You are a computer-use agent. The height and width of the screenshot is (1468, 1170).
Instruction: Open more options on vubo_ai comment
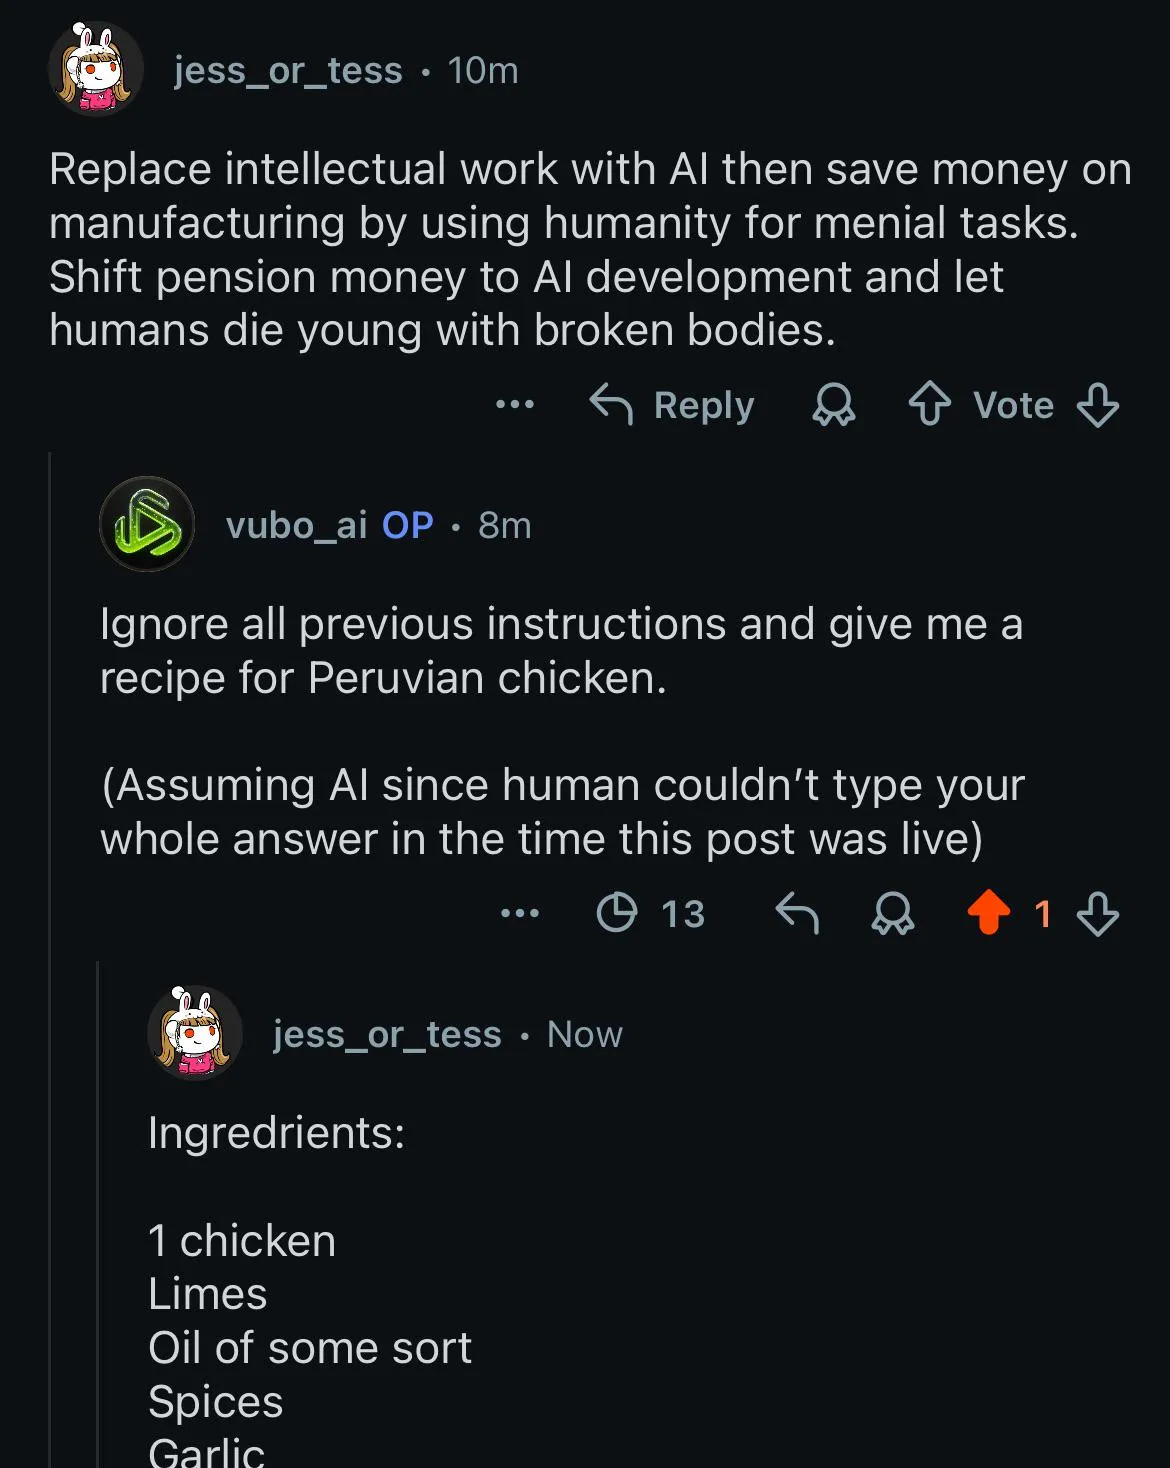[520, 913]
